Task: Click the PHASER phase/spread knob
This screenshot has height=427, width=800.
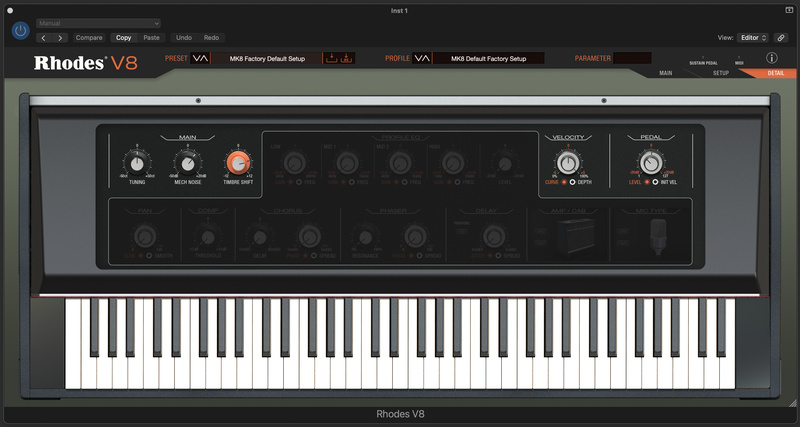Action: coord(415,237)
